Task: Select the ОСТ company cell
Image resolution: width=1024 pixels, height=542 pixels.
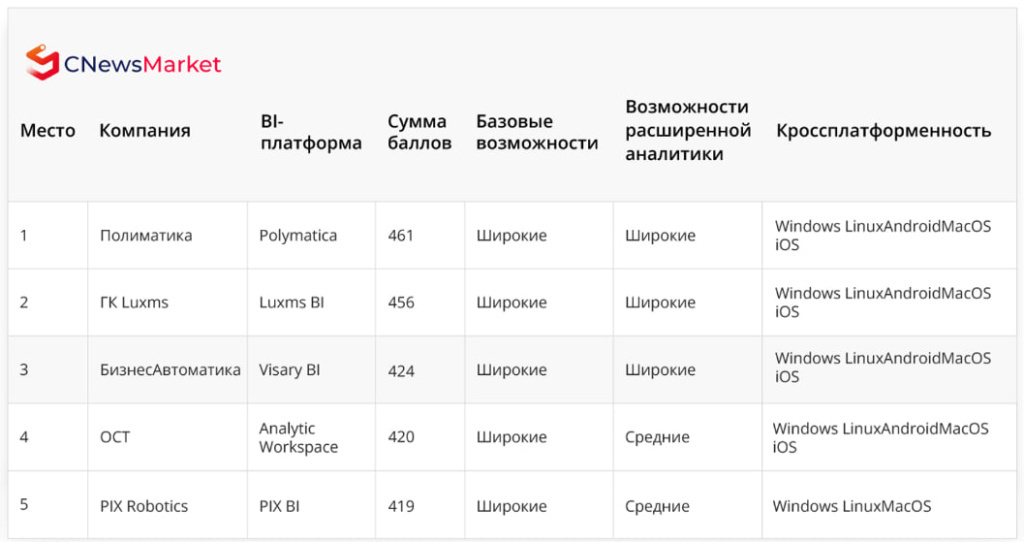Action: click(115, 437)
